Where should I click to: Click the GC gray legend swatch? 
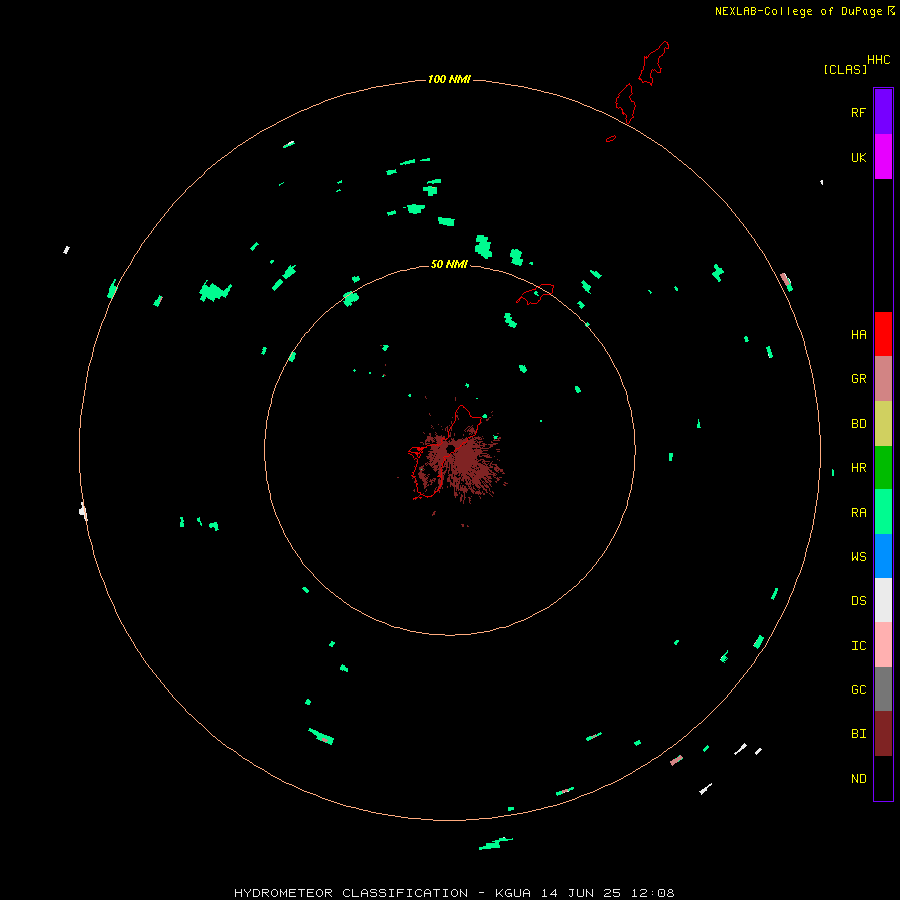tap(883, 689)
